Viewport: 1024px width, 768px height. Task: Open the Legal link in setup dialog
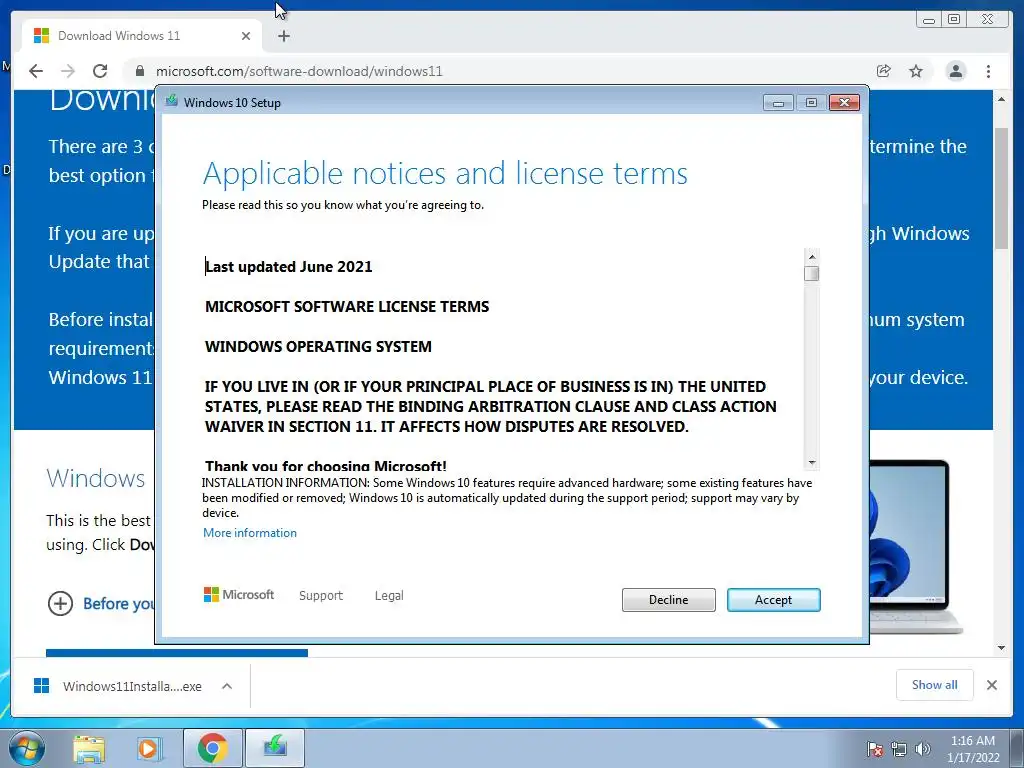pyautogui.click(x=389, y=596)
